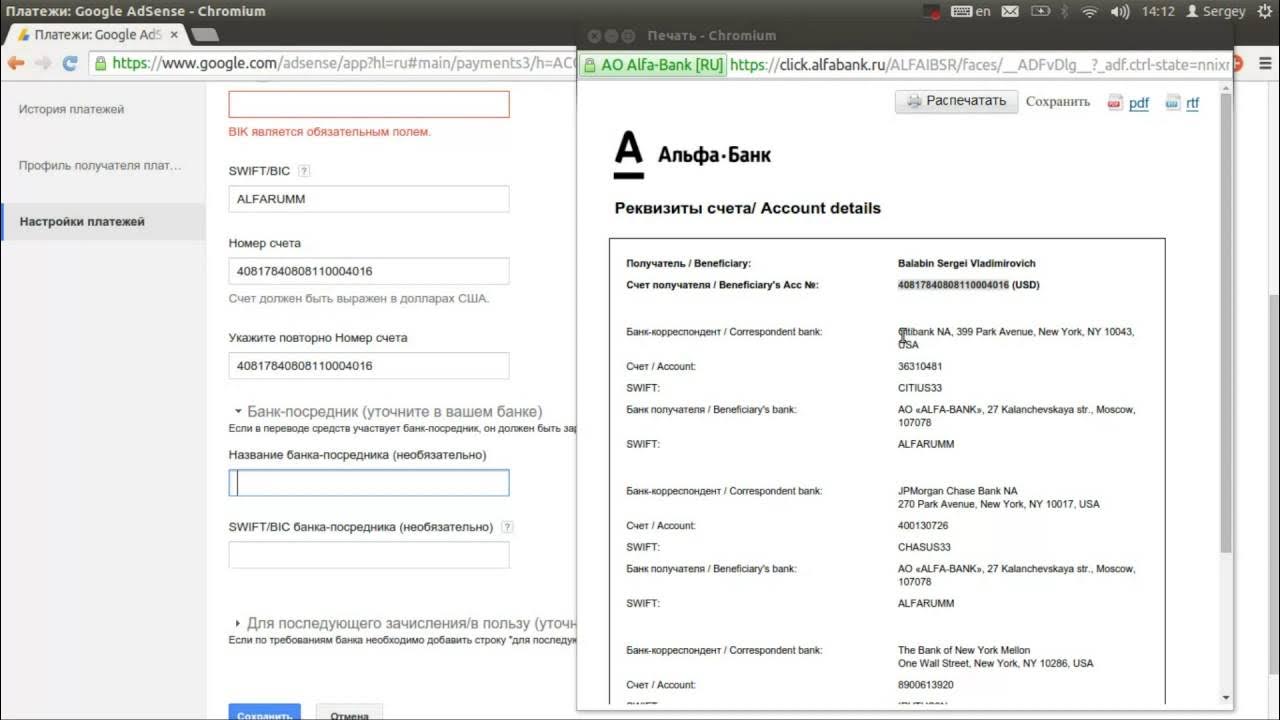The image size is (1280, 720).
Task: Click the Сохранить label in print window
Action: click(1058, 102)
